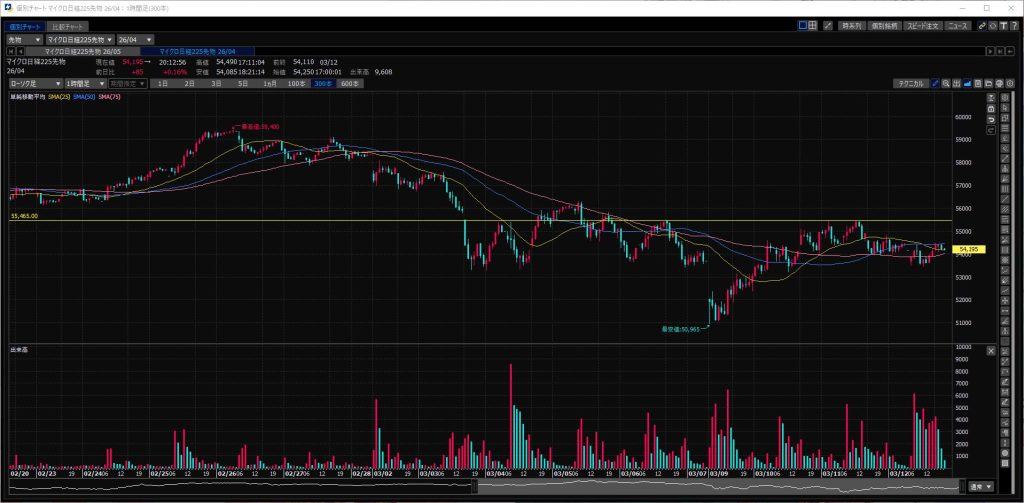Viewport: 1024px width, 503px height.
Task: Switch to four-panel grid chart layout
Action: click(814, 25)
